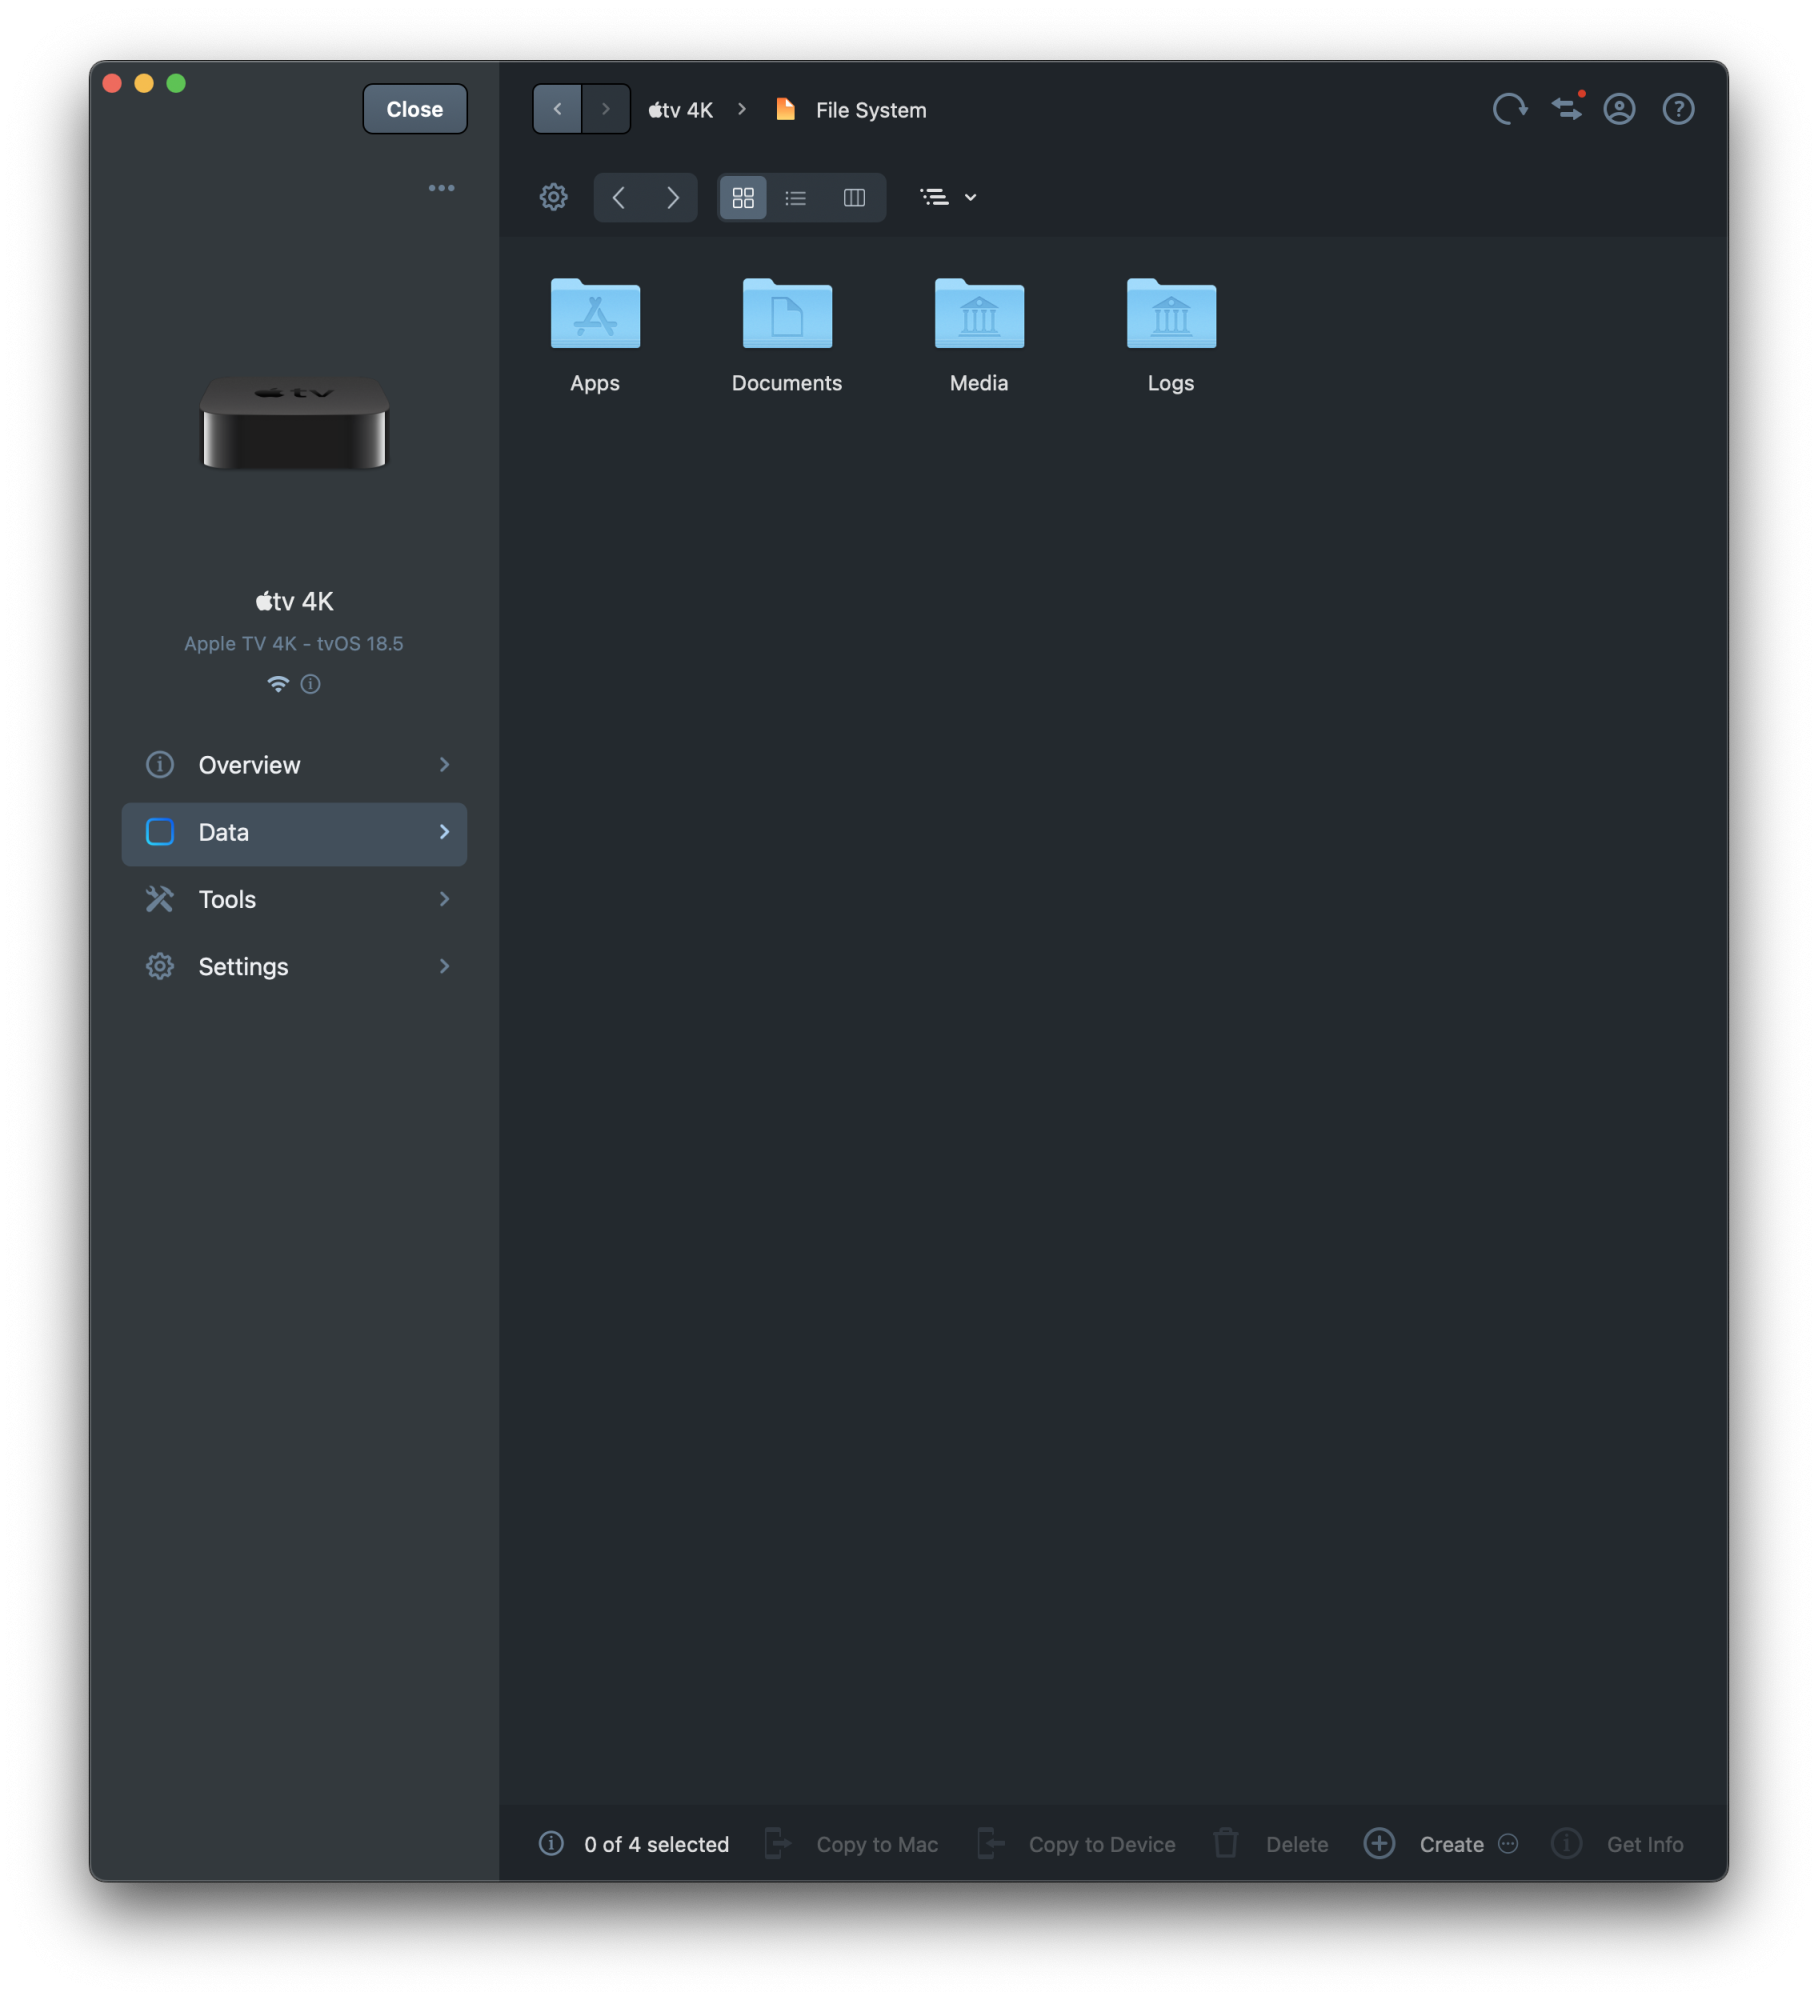Click the chevron between breadcrumb items
The image size is (1818, 2000).
click(742, 109)
